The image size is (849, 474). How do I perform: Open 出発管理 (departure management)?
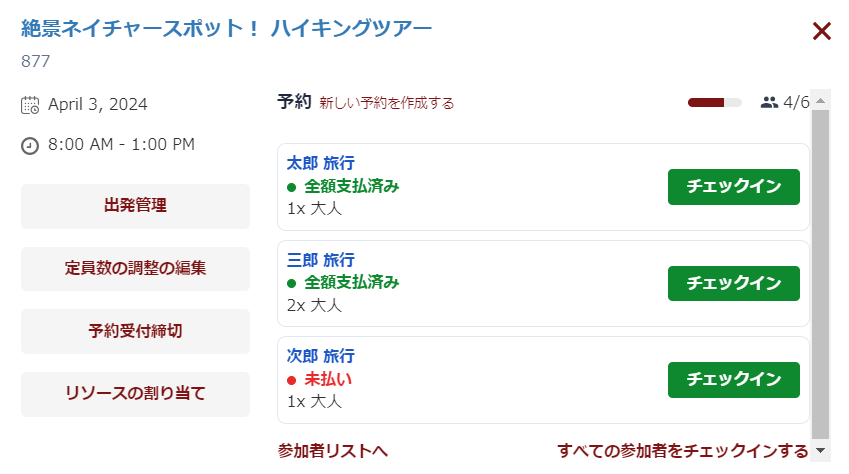pyautogui.click(x=135, y=206)
